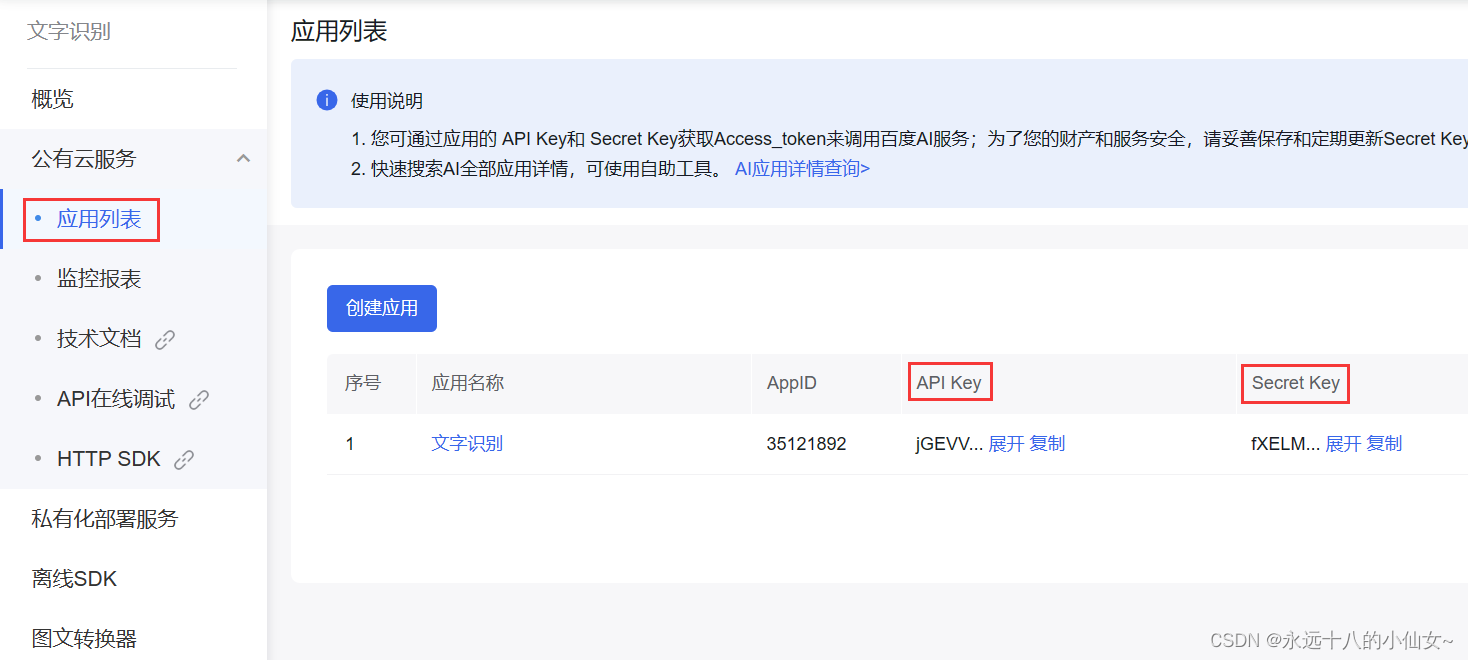Expand the API Key value with 展开
1468x660 pixels.
point(1006,444)
